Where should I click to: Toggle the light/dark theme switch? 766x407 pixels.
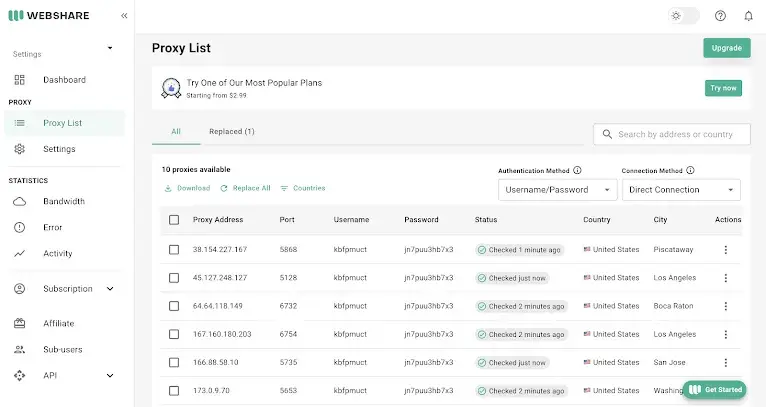click(684, 16)
